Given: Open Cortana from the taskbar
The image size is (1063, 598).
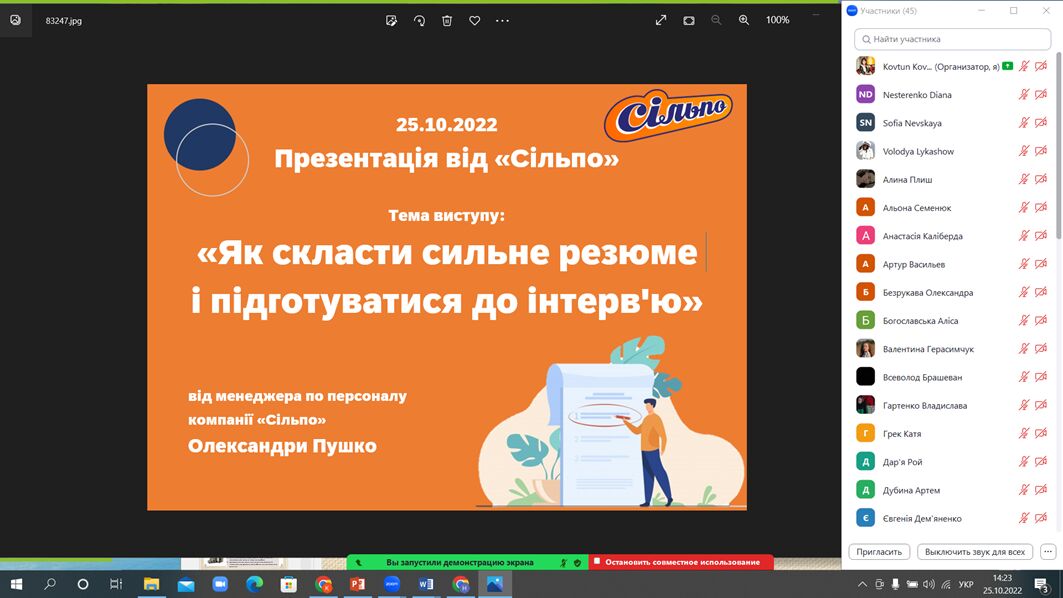Looking at the screenshot, I should pyautogui.click(x=83, y=584).
